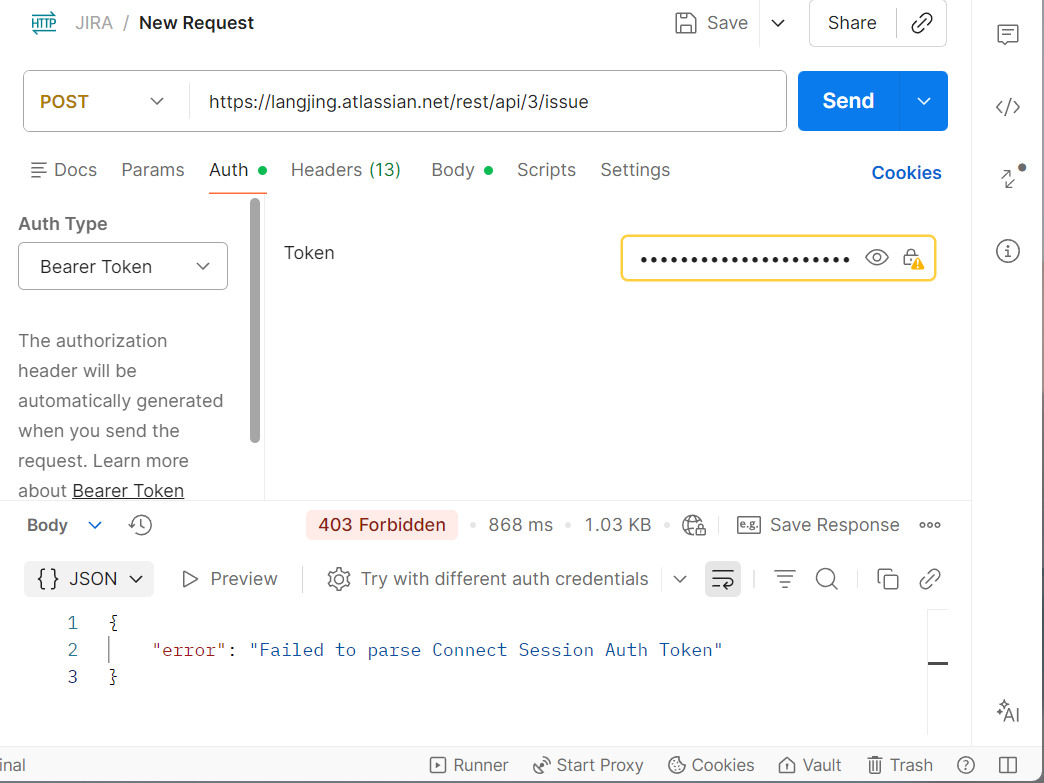This screenshot has height=783, width=1044.
Task: Toggle the two-pane layout icon
Action: click(1007, 765)
